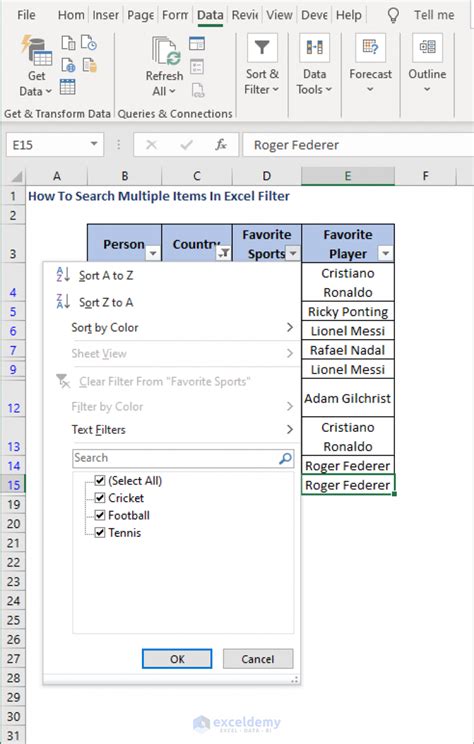Open the Outline group icon

(428, 48)
